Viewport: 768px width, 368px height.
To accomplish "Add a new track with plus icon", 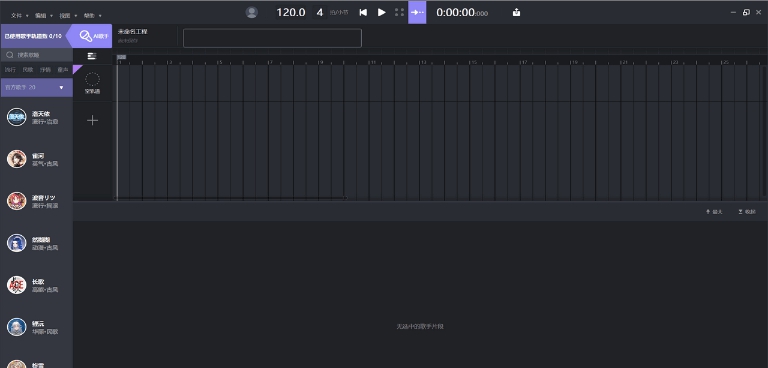I will tap(92, 121).
